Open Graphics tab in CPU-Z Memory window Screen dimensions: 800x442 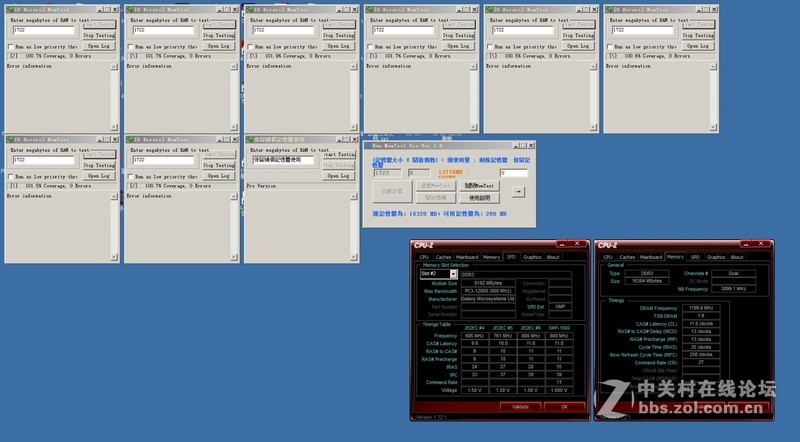click(x=716, y=257)
